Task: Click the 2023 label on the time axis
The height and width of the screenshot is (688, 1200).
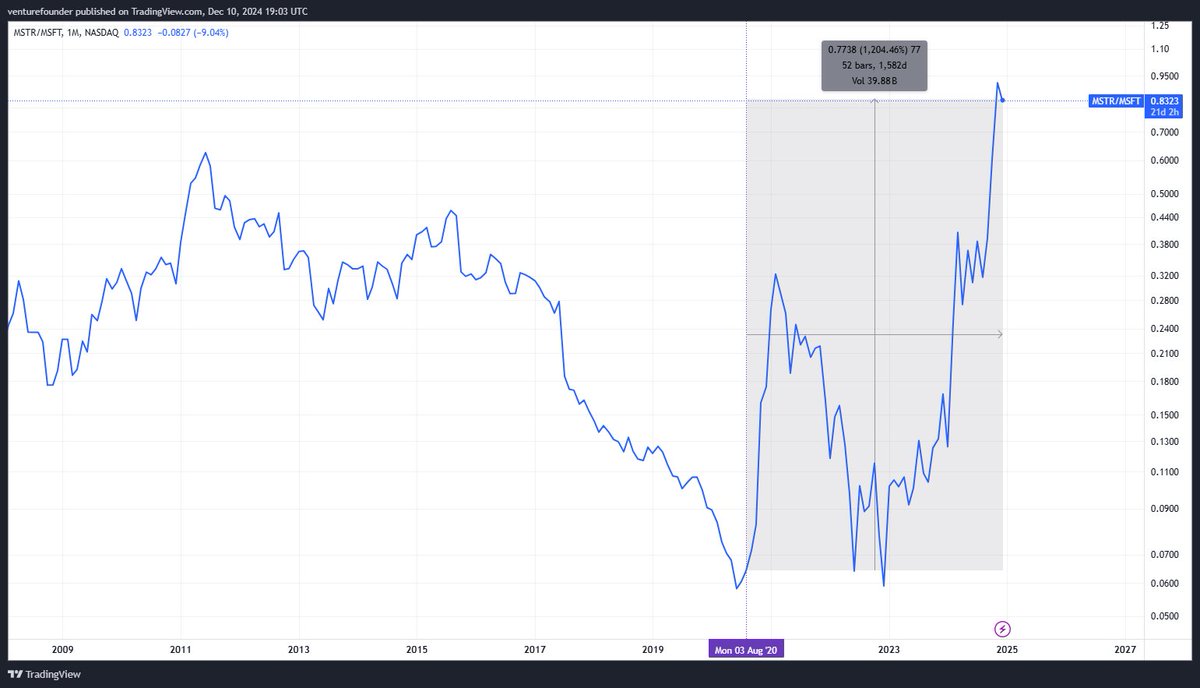Action: click(888, 649)
